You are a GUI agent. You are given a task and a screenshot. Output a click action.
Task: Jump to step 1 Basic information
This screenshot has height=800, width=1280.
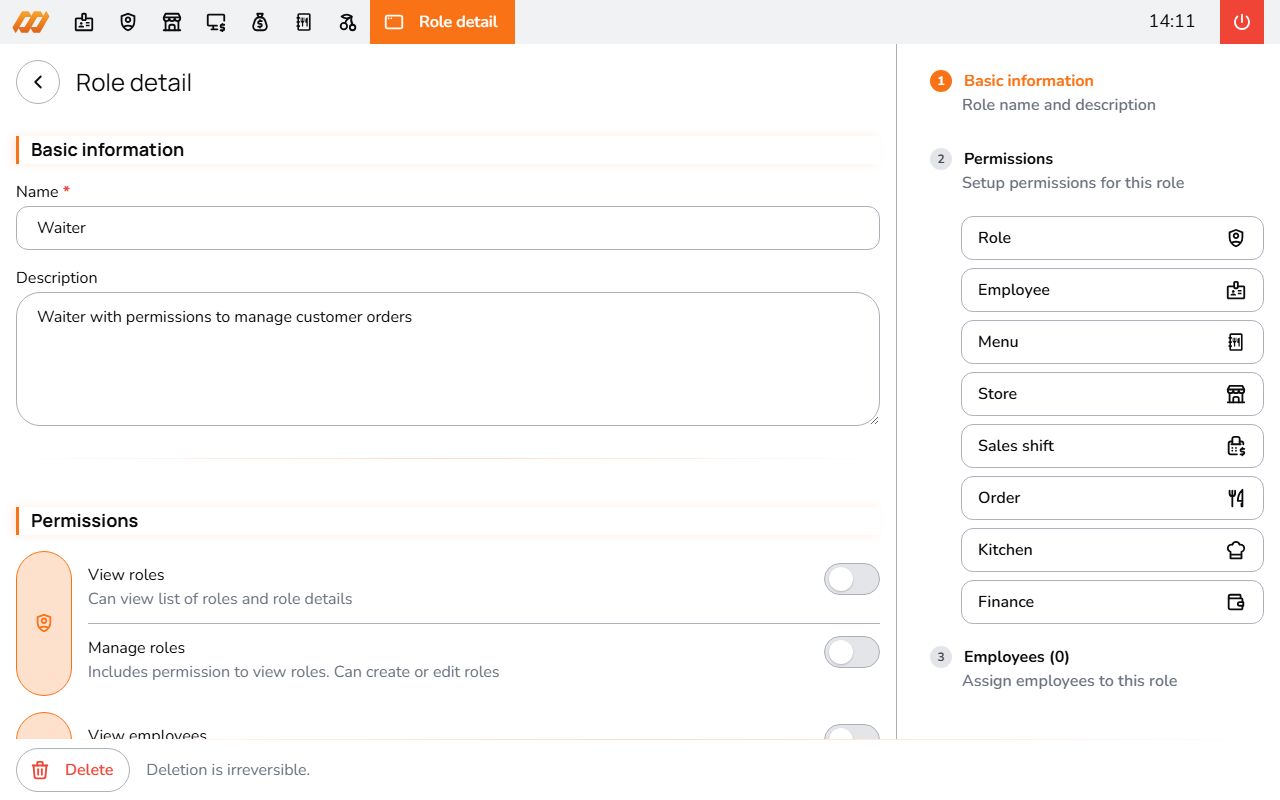pos(1029,81)
